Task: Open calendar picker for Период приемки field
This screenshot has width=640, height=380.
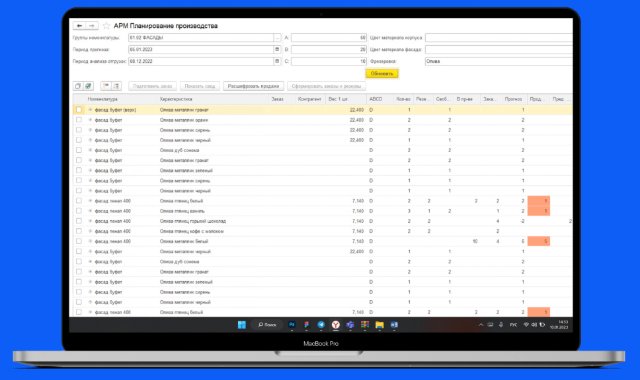Action: point(277,49)
